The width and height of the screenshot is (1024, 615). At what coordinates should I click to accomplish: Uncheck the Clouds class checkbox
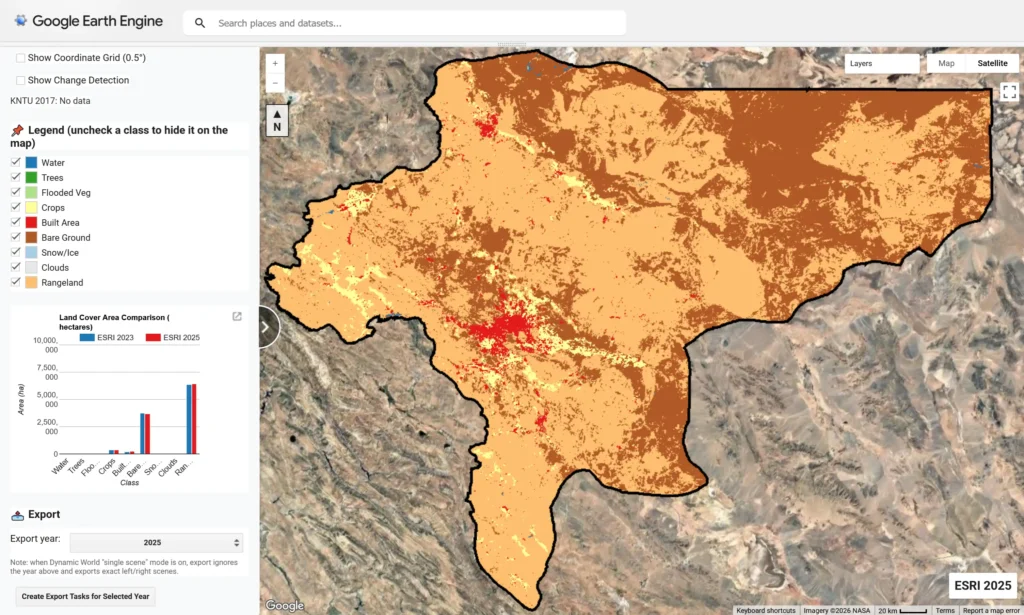pyautogui.click(x=16, y=267)
